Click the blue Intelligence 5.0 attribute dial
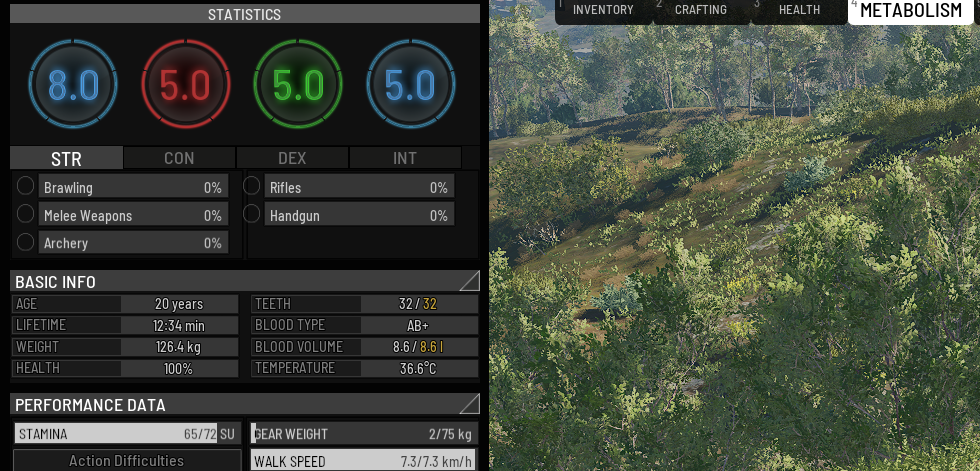This screenshot has height=471, width=980. pyautogui.click(x=410, y=86)
